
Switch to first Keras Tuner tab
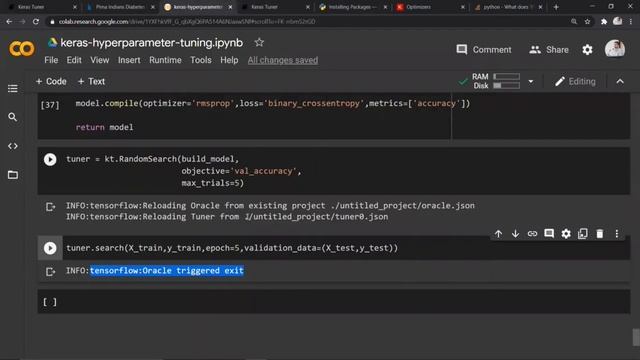(x=41, y=7)
